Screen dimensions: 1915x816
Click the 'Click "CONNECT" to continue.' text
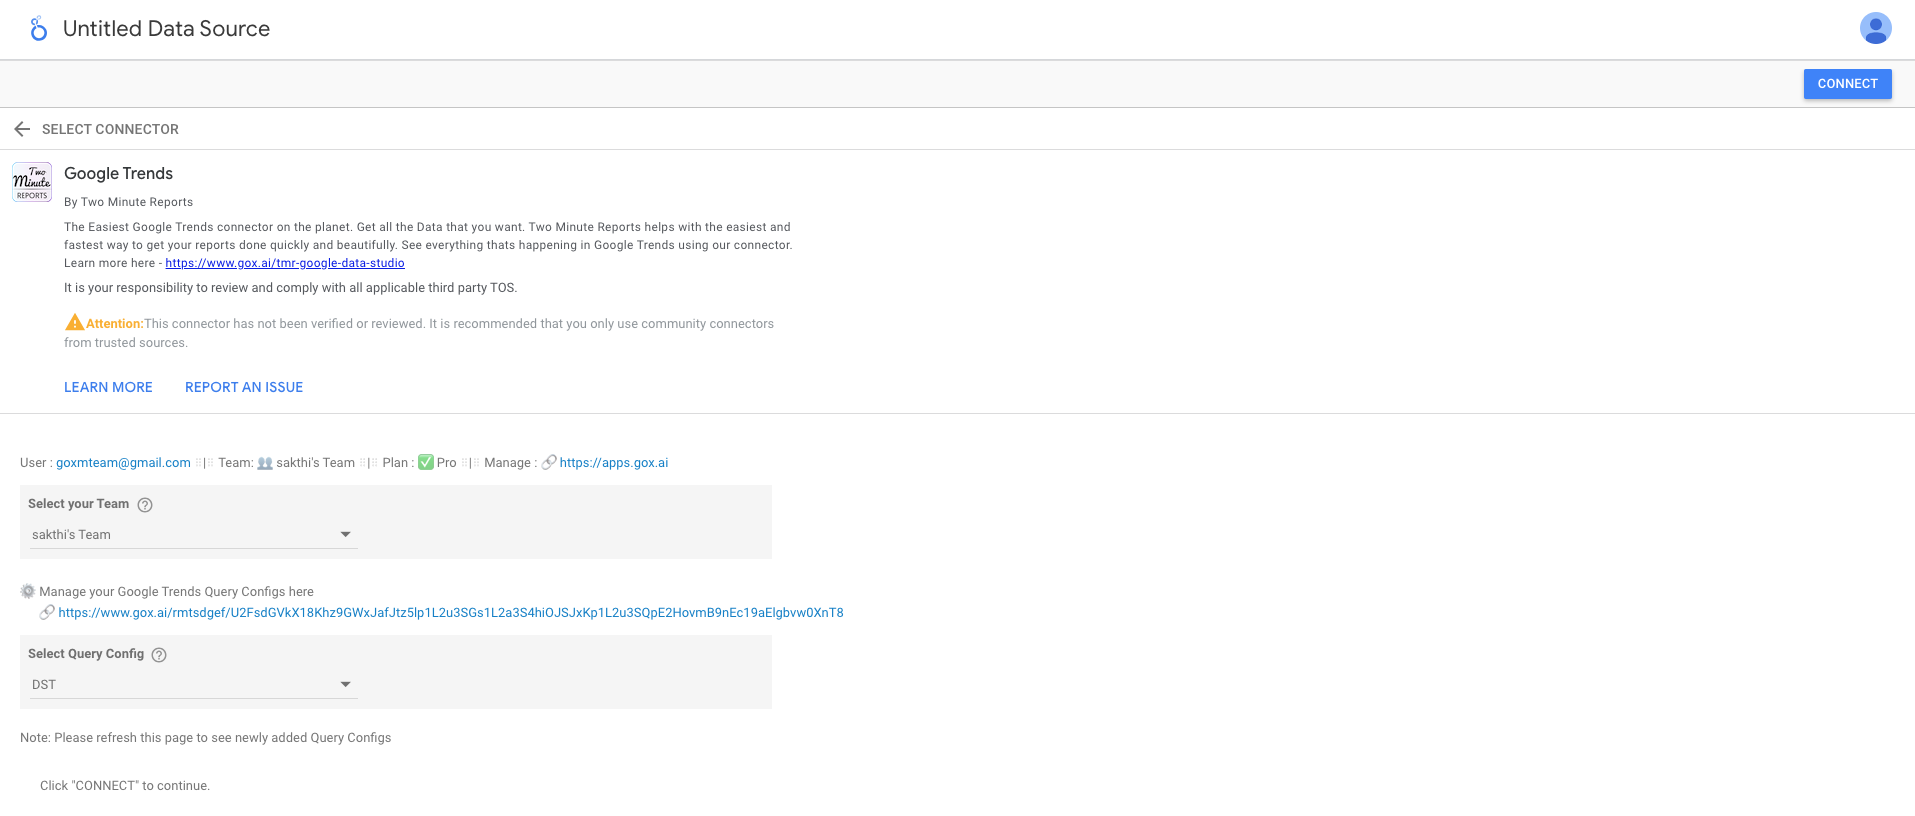tap(125, 786)
